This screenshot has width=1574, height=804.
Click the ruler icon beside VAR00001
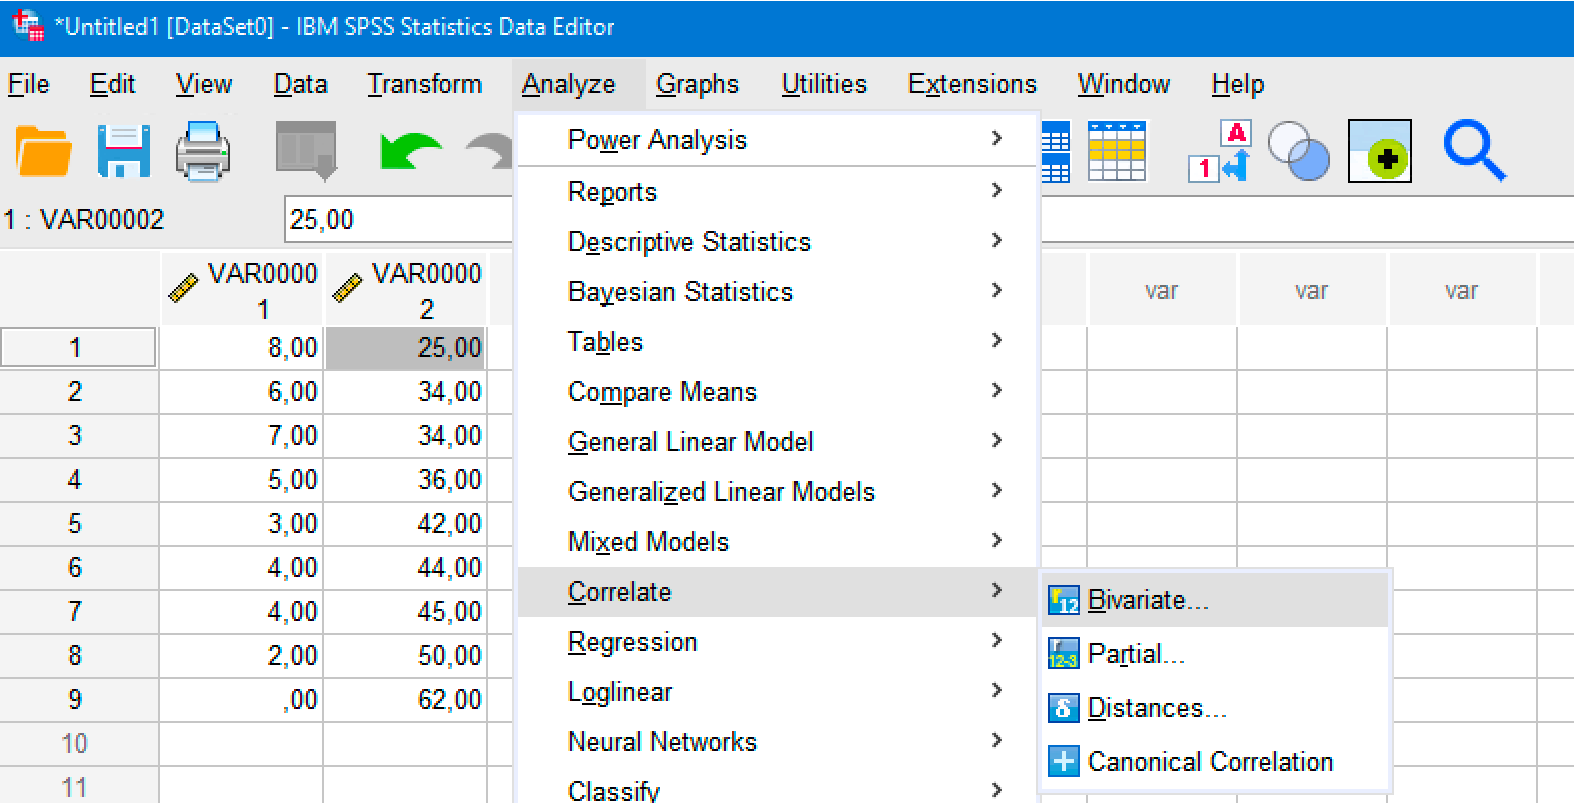tap(184, 288)
